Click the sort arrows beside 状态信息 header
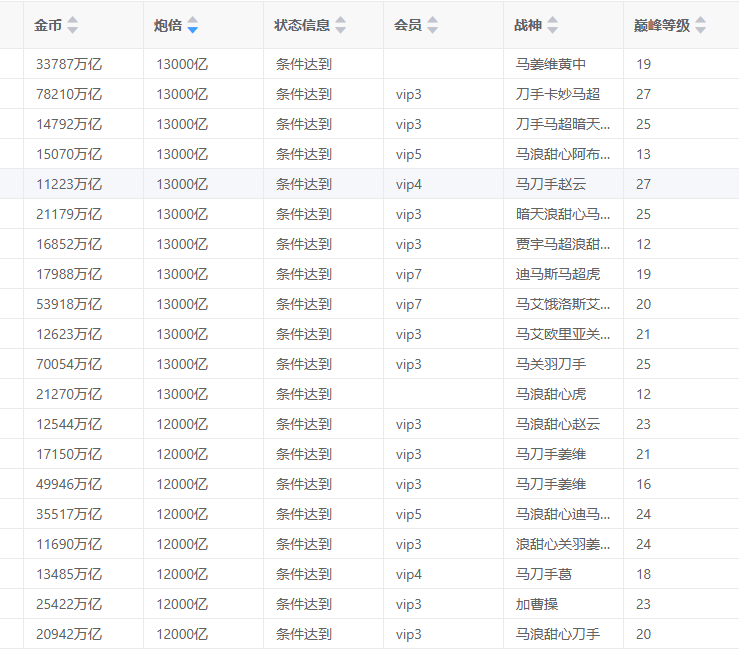 point(341,25)
